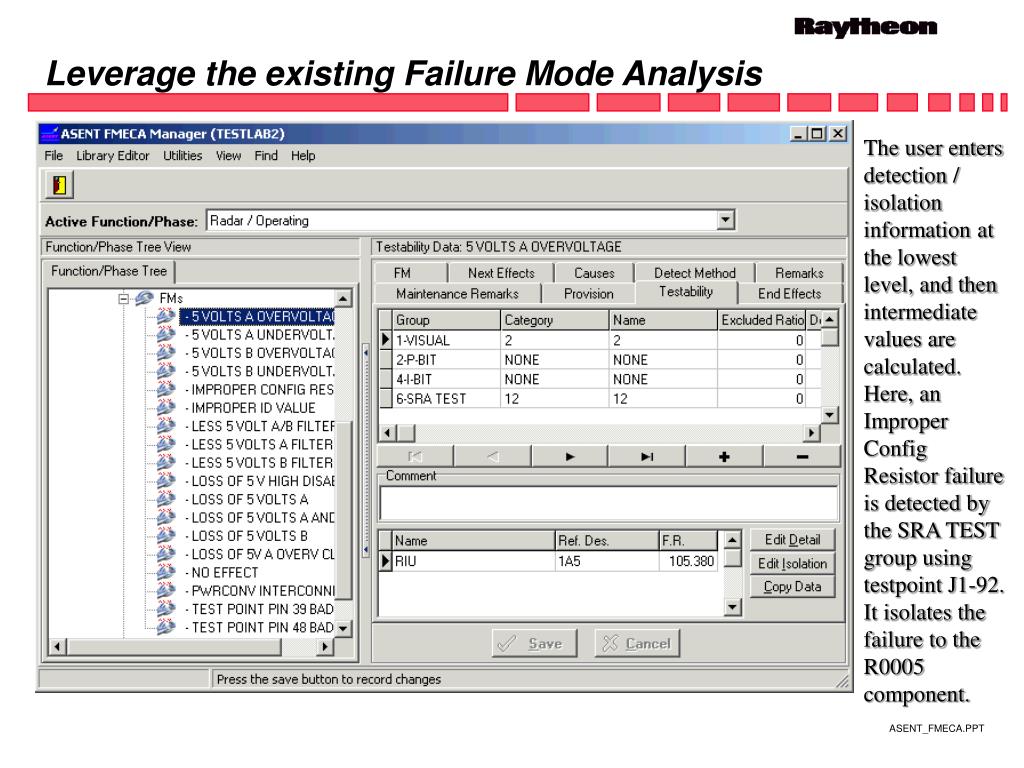The height and width of the screenshot is (768, 1024).
Task: Click the Excluded Ratio column header
Action: (761, 320)
